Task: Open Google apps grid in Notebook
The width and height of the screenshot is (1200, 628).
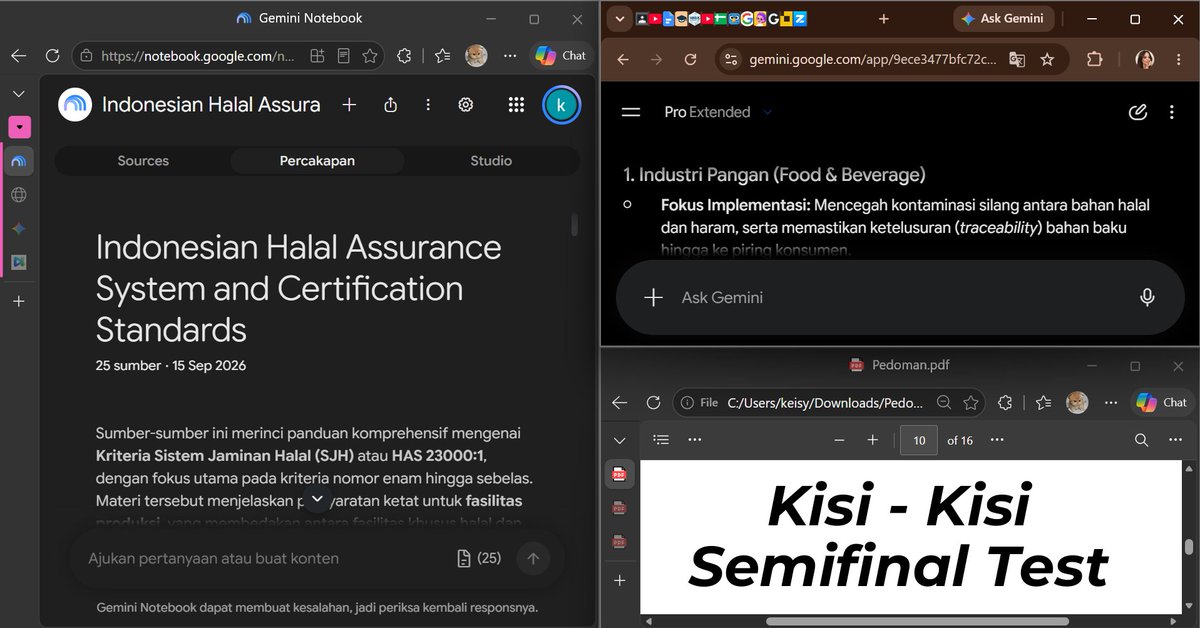Action: click(516, 104)
